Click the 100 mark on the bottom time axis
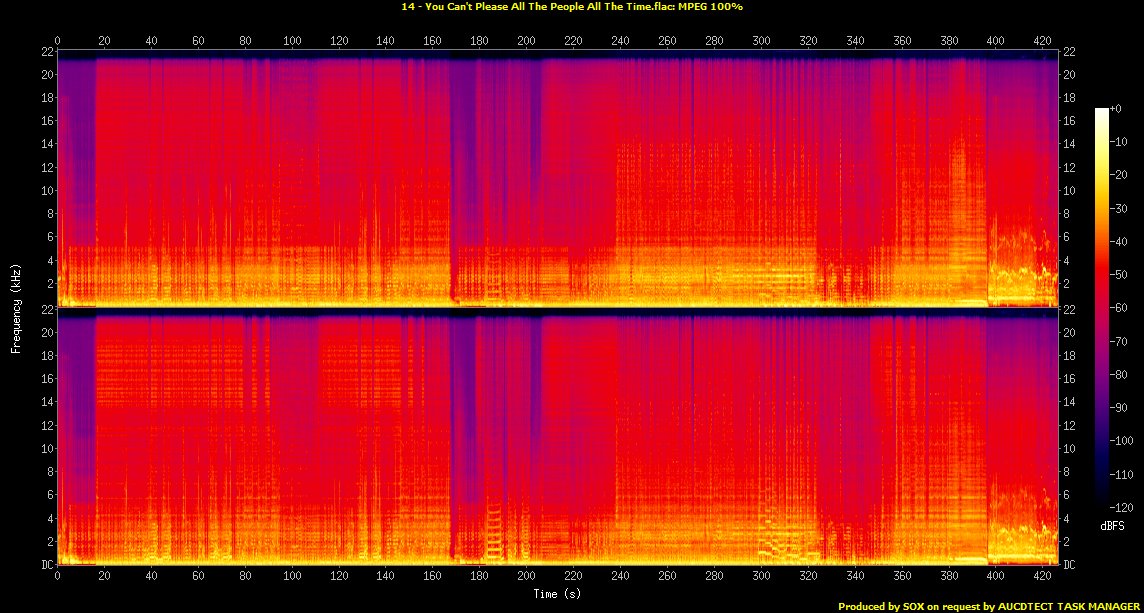 coord(292,578)
